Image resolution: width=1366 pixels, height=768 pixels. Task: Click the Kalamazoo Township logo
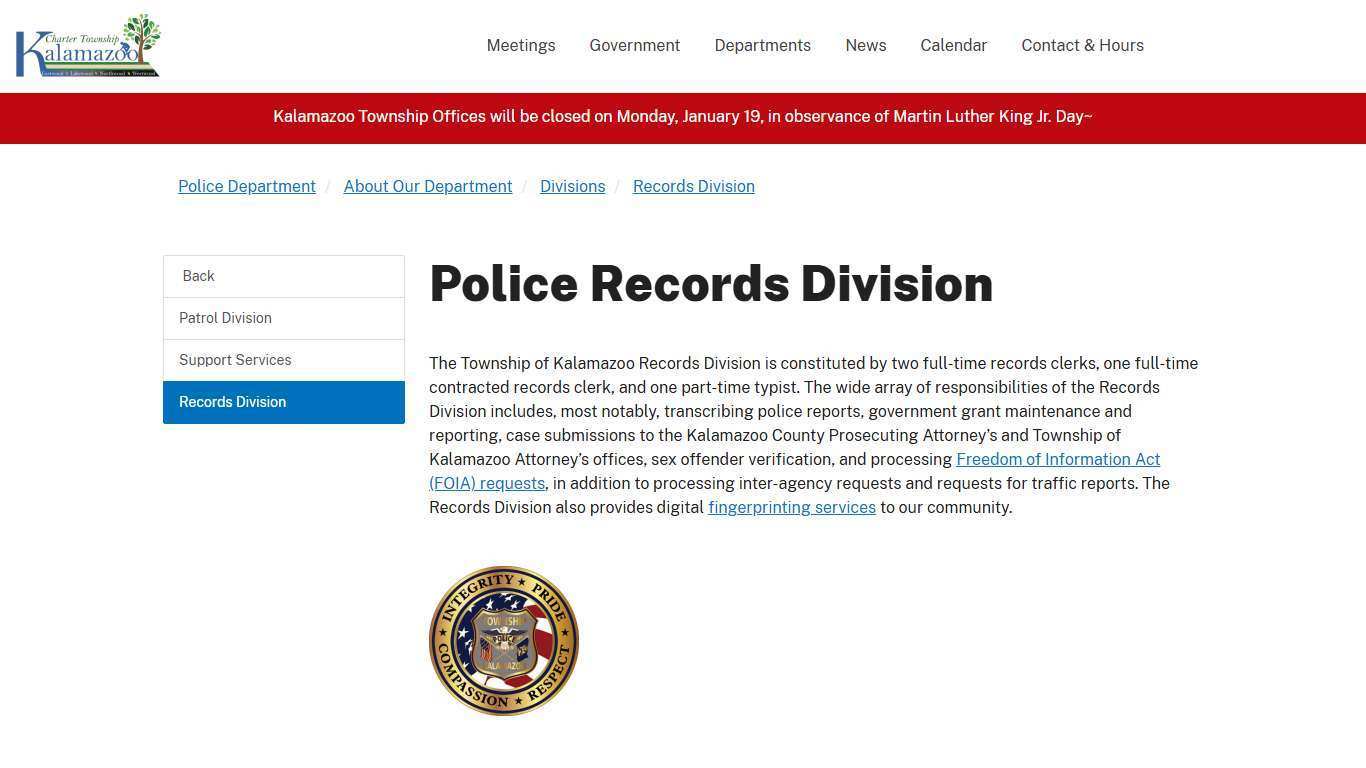[87, 44]
